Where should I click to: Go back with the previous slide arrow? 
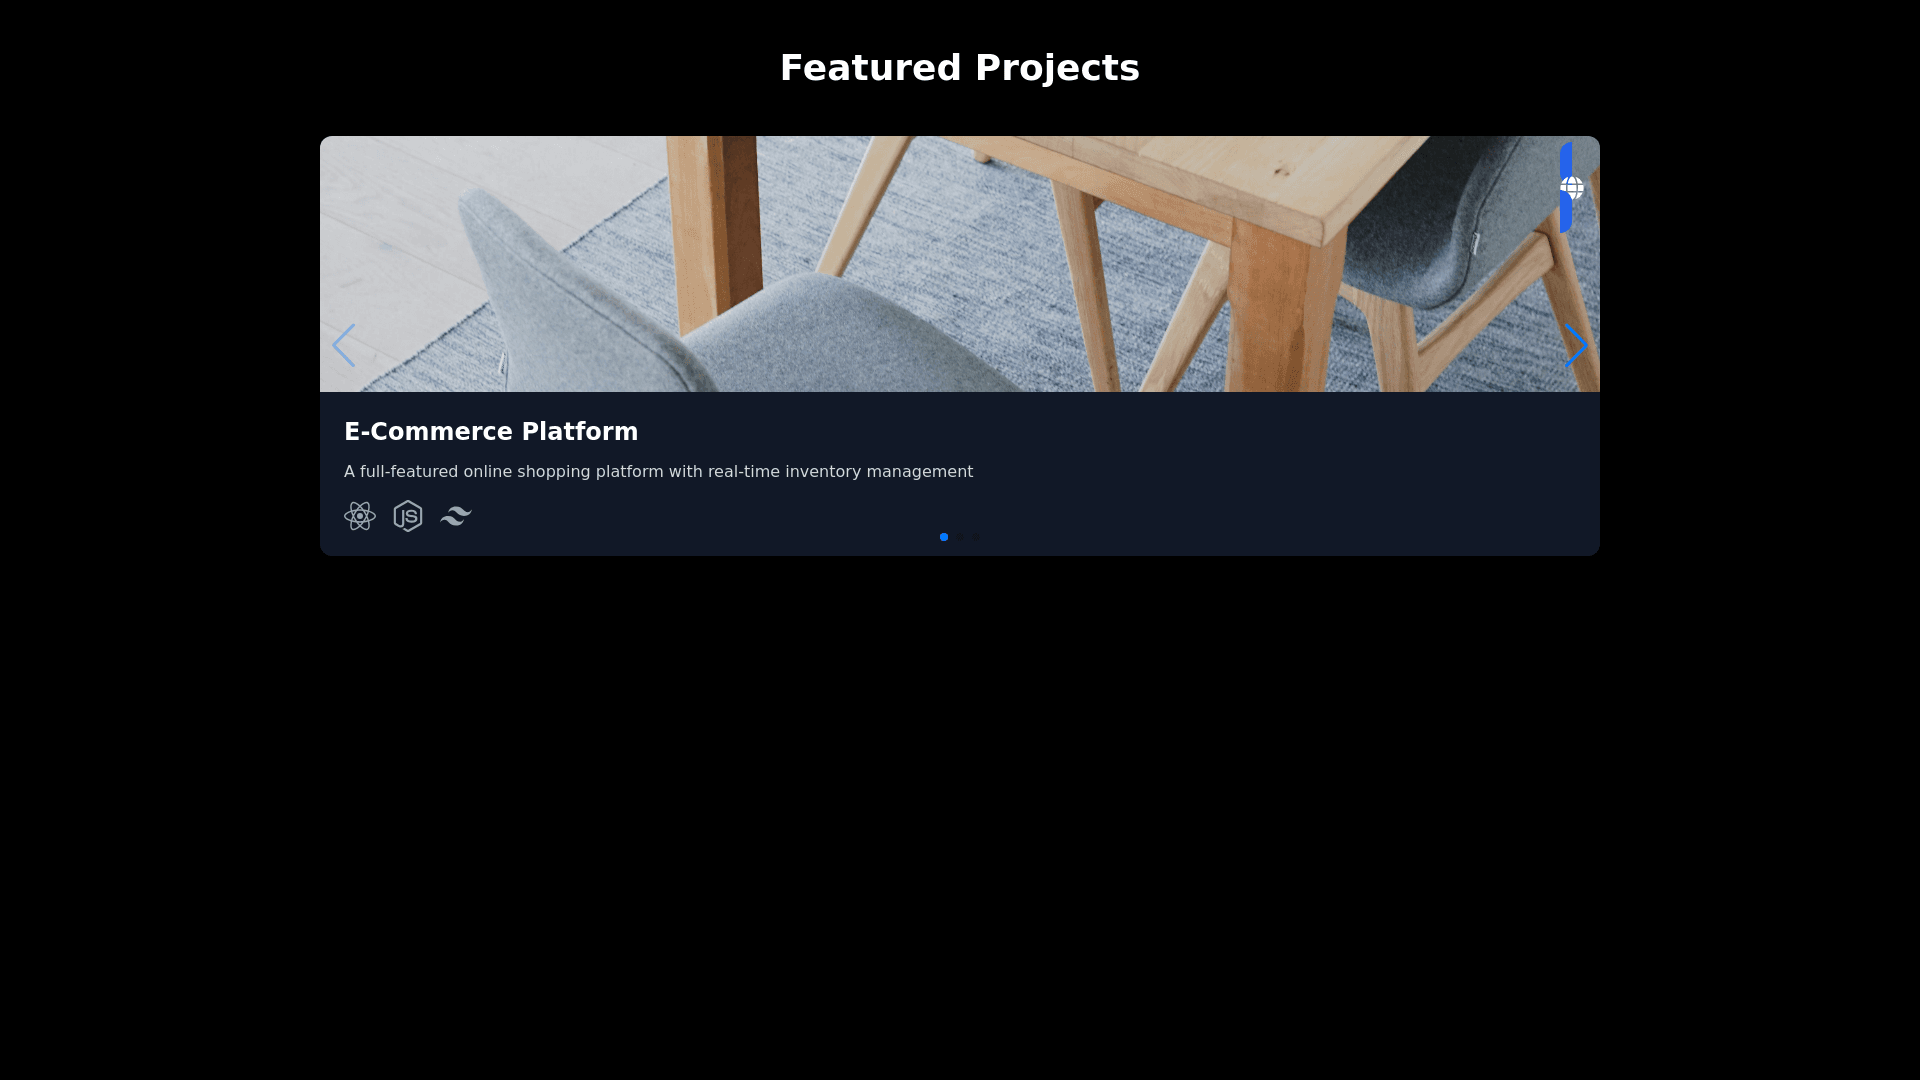pos(343,345)
